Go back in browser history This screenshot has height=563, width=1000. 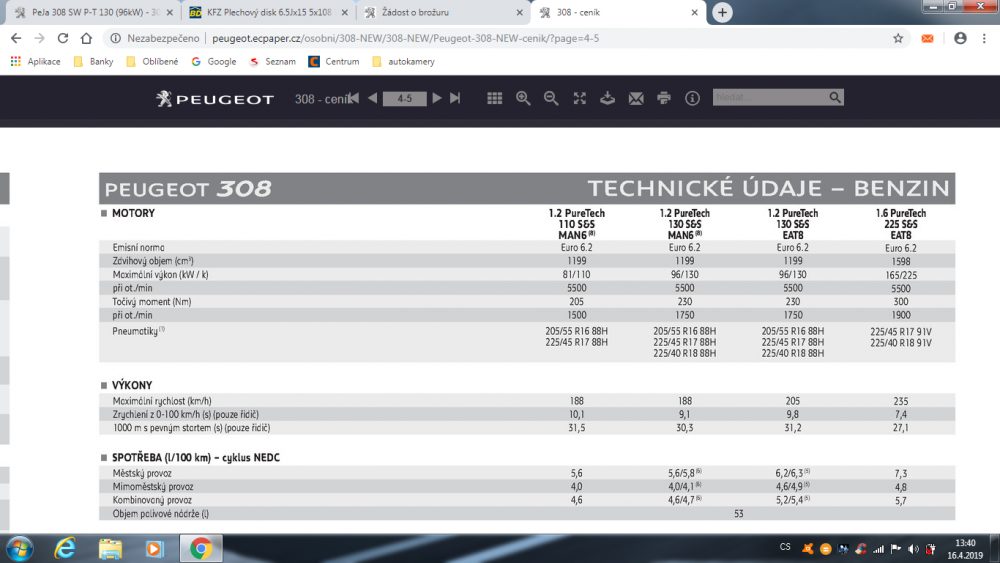16,38
